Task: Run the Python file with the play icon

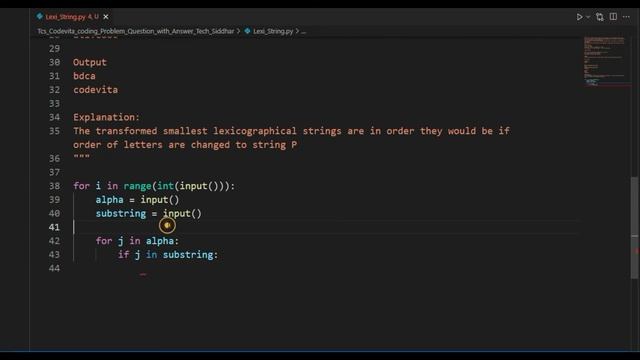Action: 579,17
